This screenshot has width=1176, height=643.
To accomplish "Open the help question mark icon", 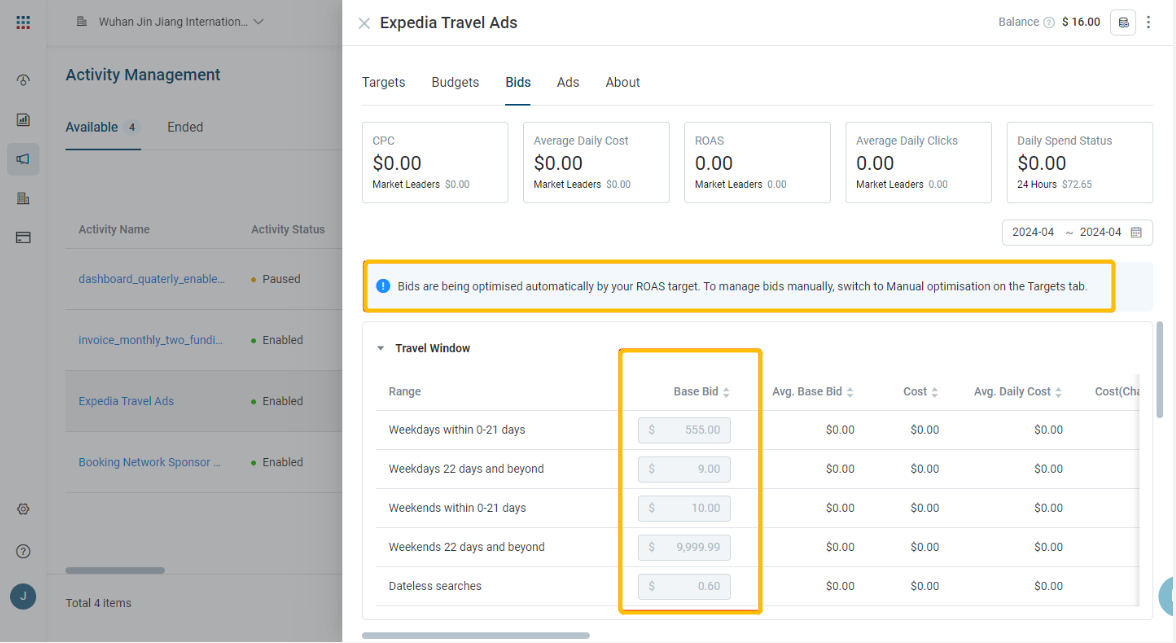I will pyautogui.click(x=23, y=551).
